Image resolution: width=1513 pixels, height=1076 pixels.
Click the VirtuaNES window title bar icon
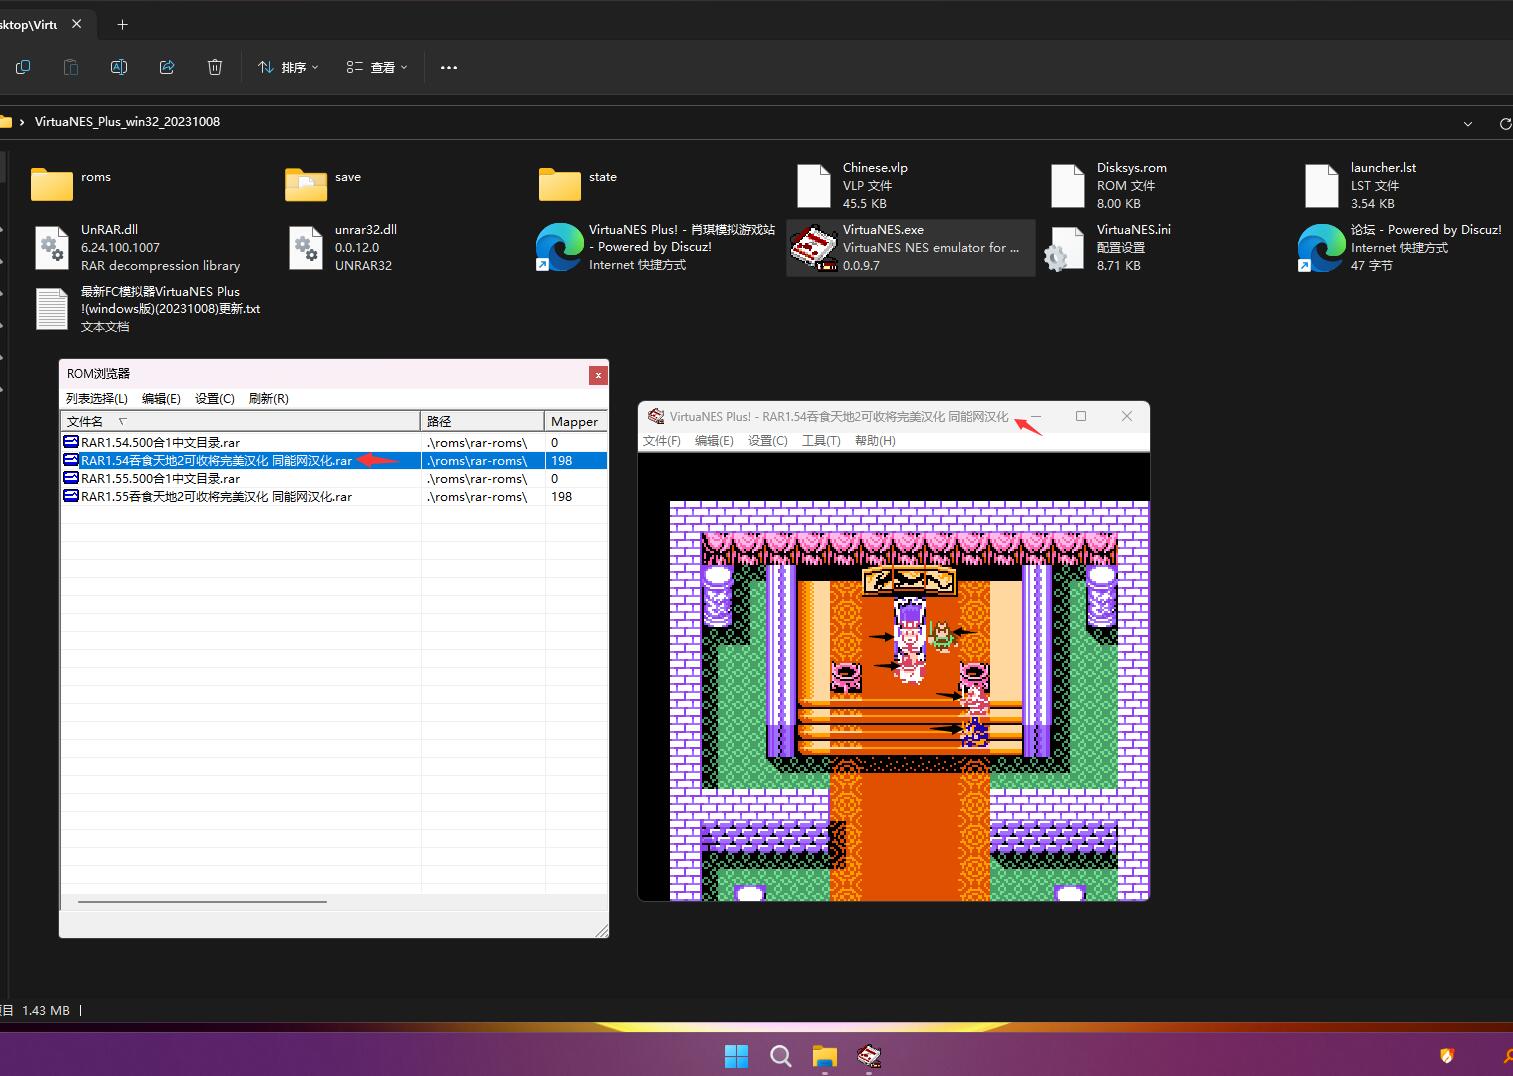[x=656, y=416]
